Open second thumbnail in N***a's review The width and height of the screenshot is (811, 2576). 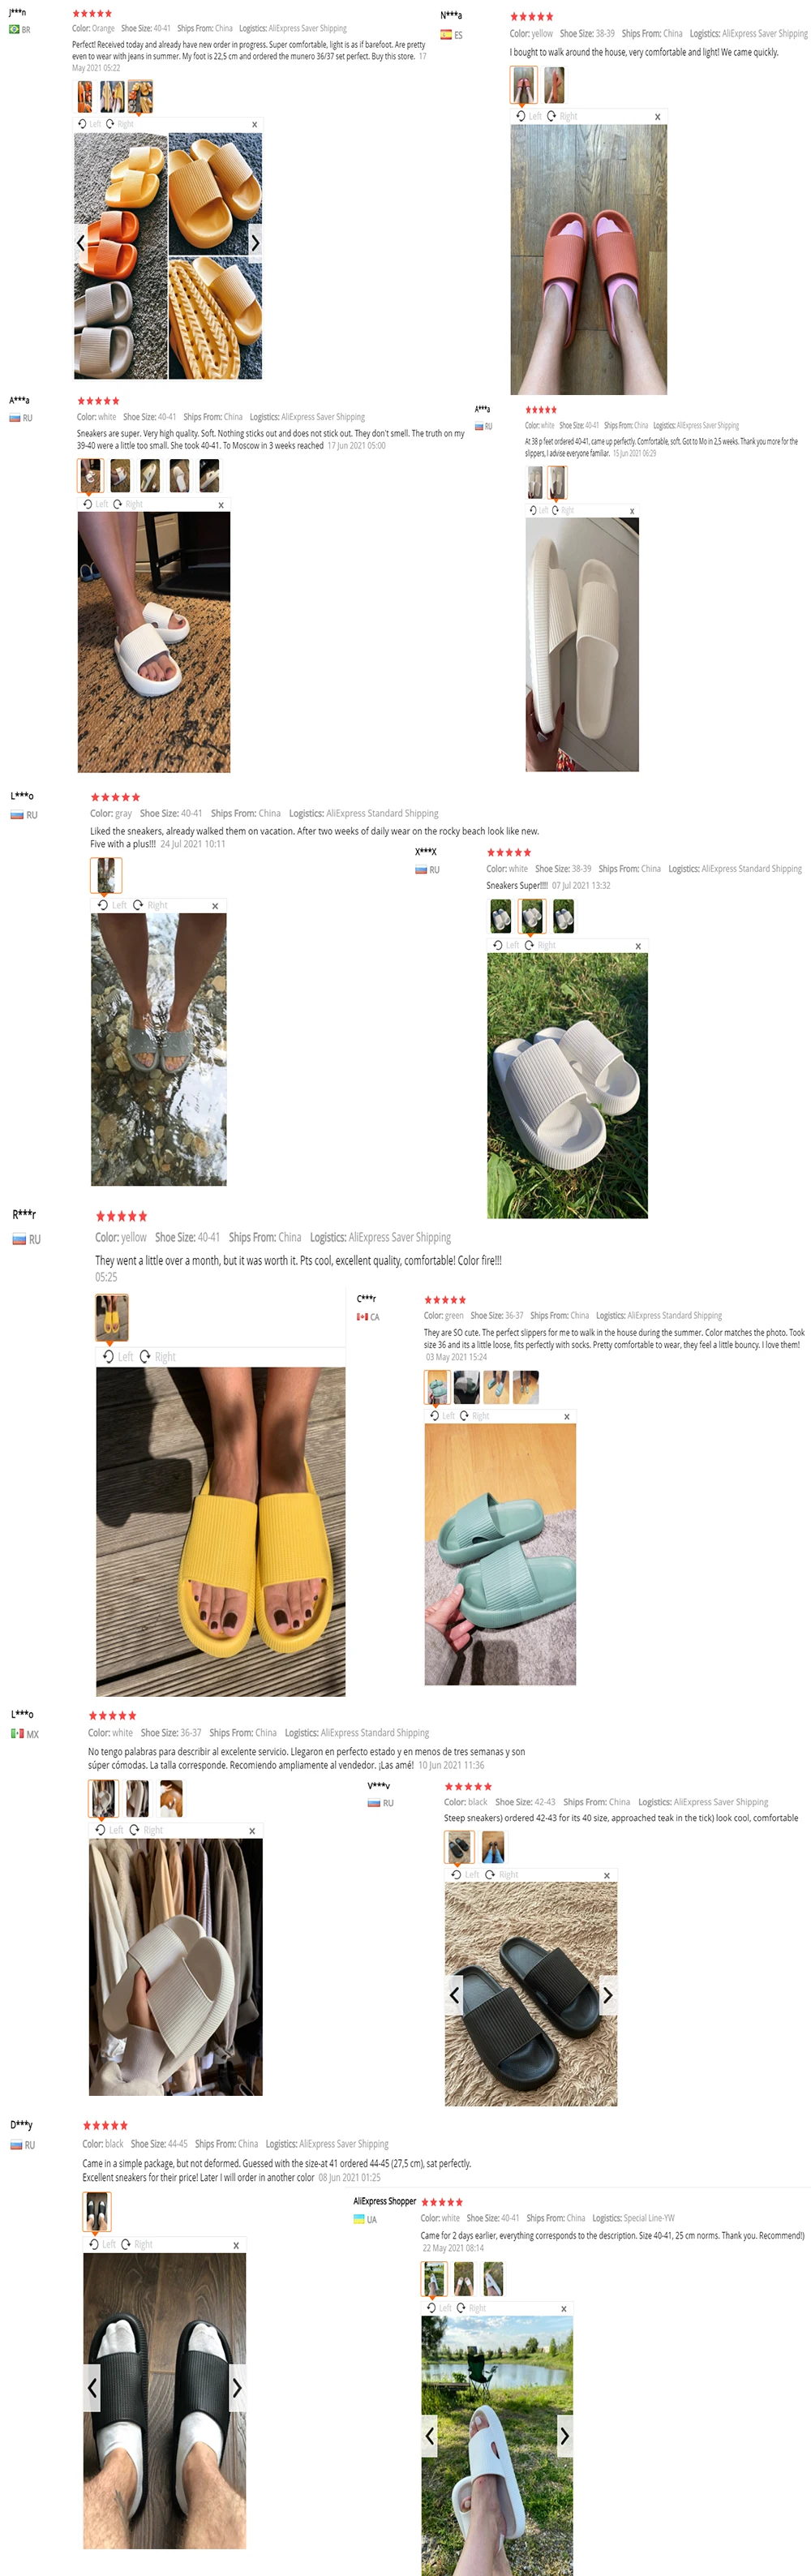click(x=554, y=85)
